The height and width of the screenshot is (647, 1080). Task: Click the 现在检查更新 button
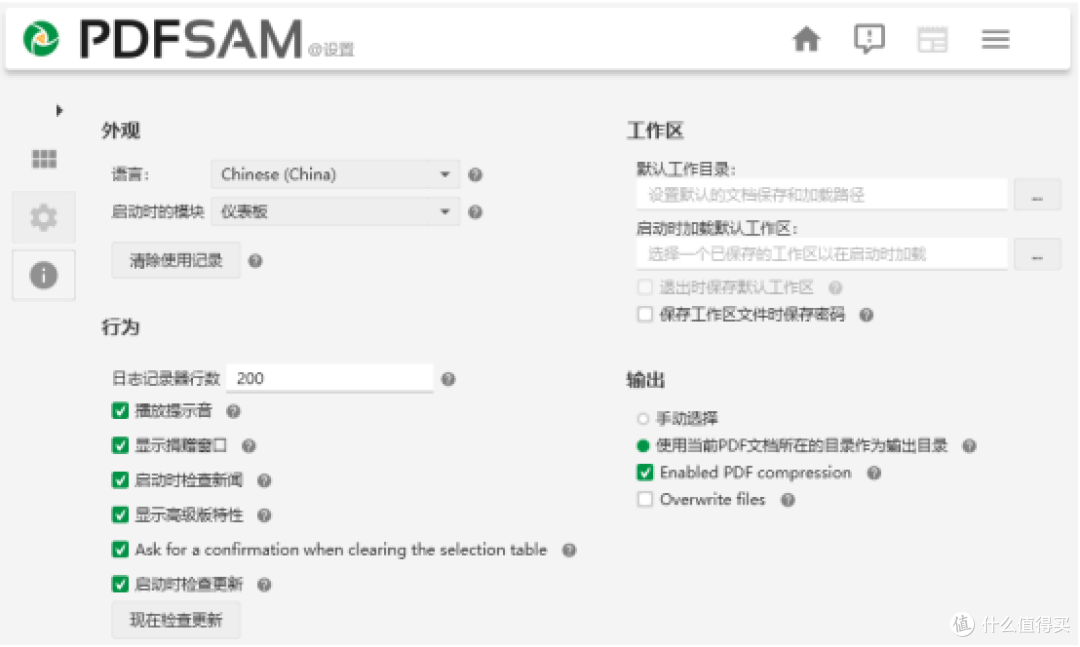coord(176,620)
